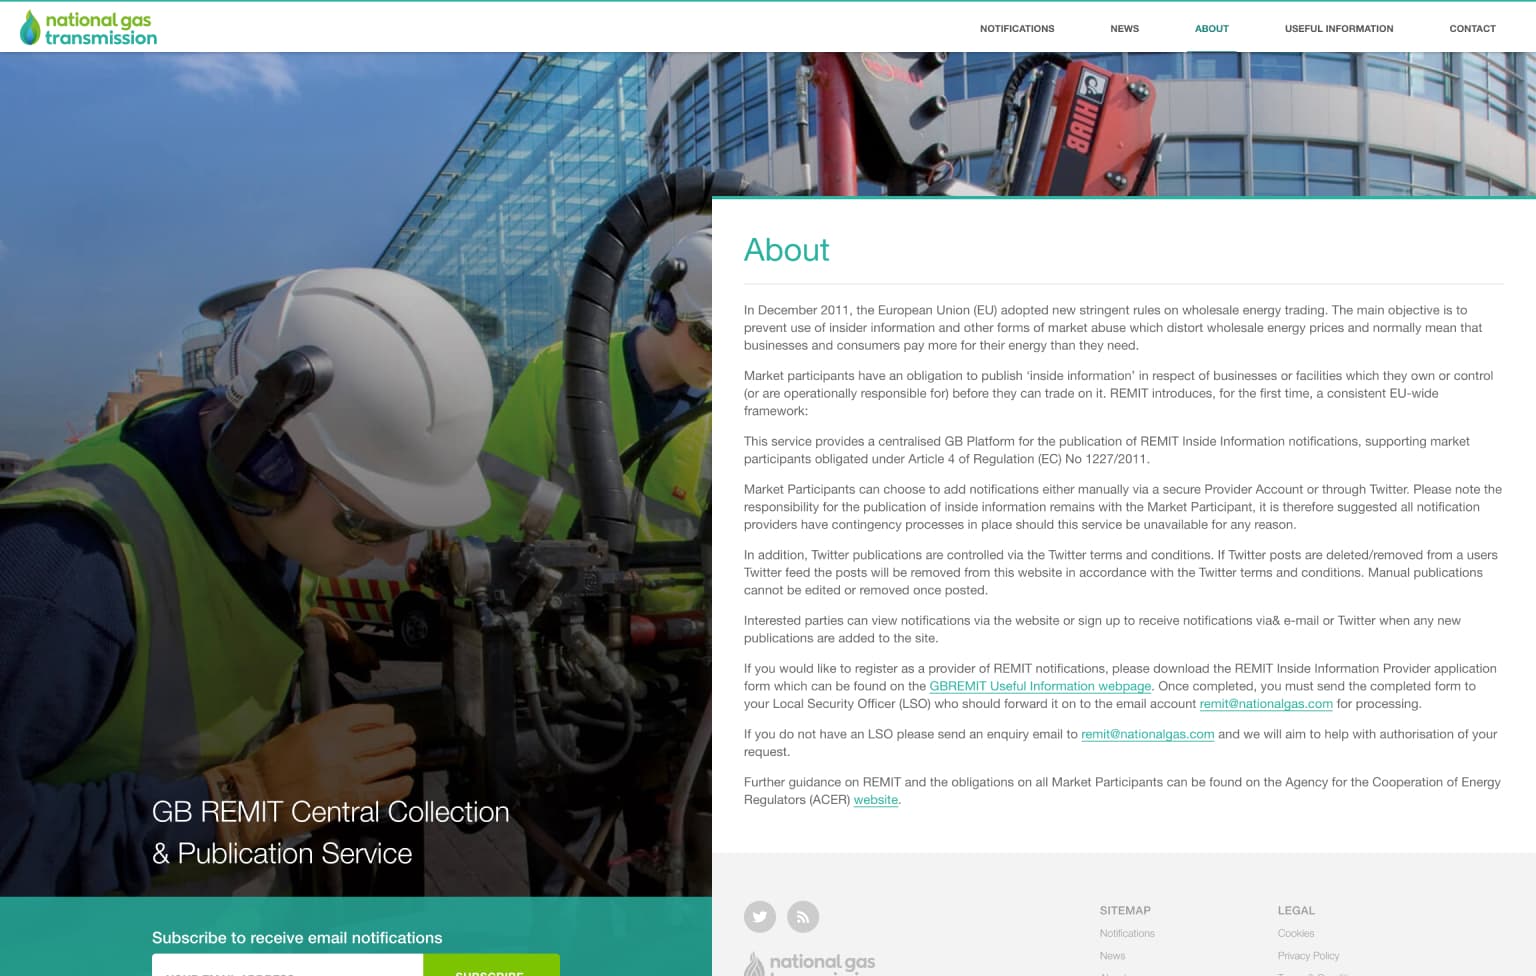Open the RSS feed icon
This screenshot has height=976, width=1536.
tap(802, 916)
